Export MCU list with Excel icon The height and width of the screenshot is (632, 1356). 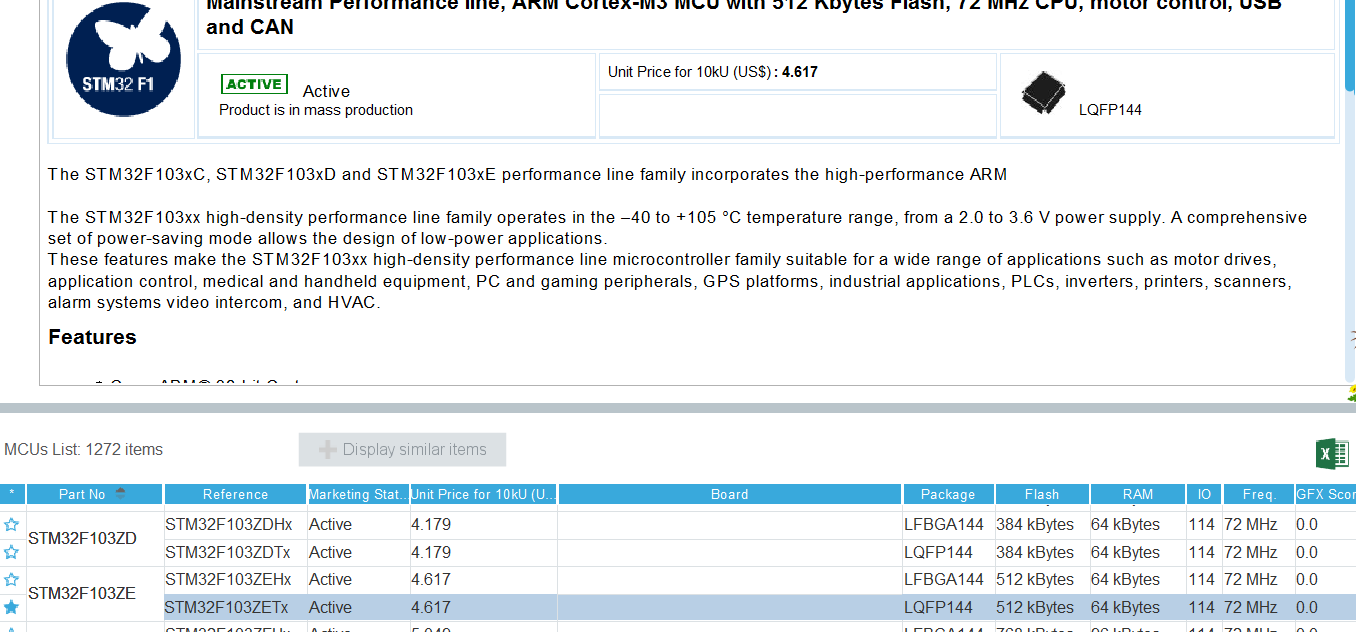point(1332,452)
